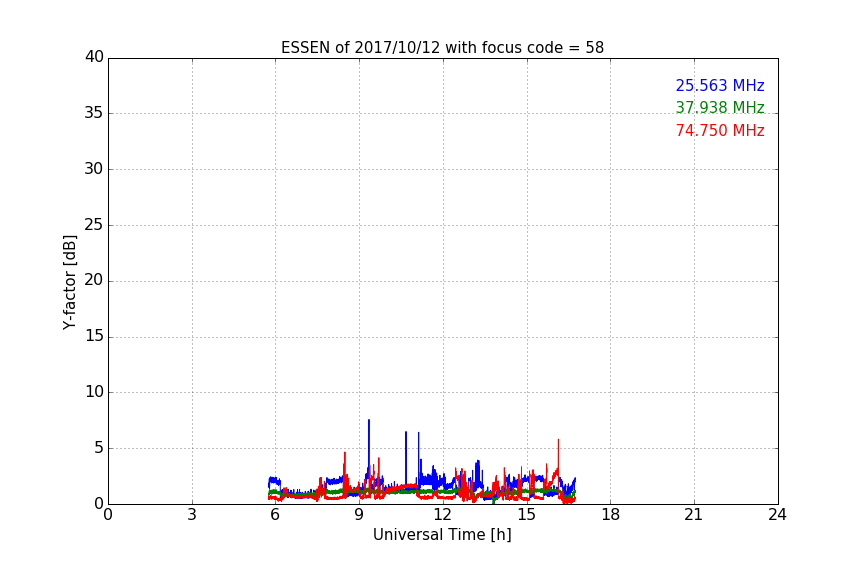Click the x-axis tick label 21

coord(694,515)
